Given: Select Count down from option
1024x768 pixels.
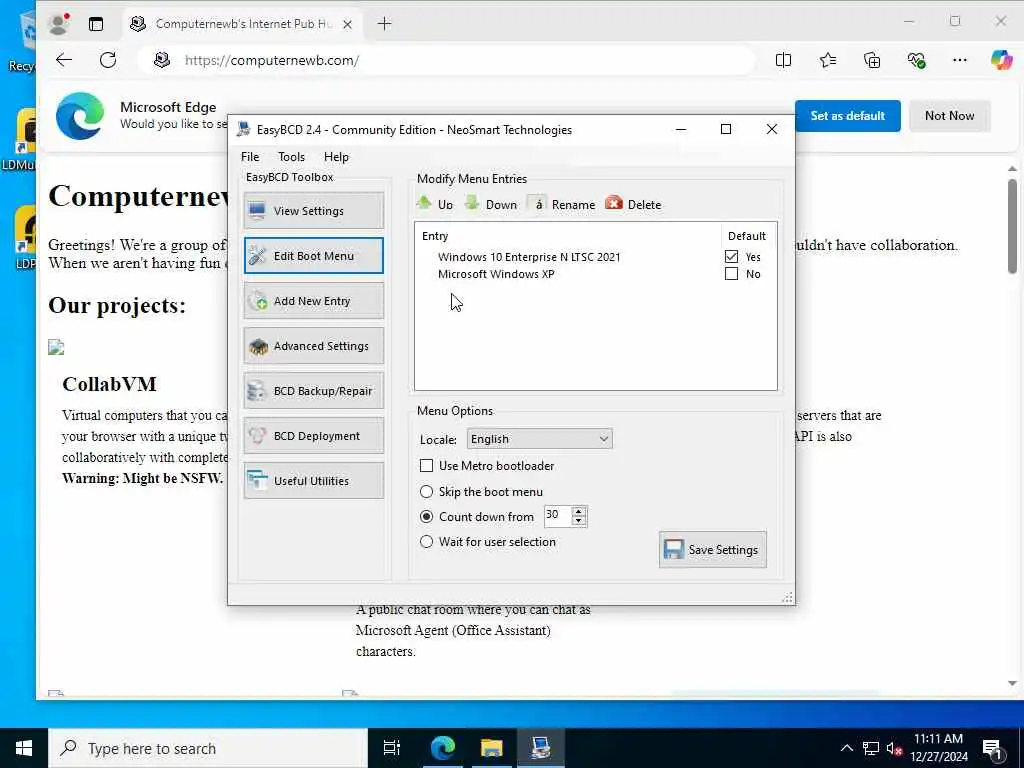Looking at the screenshot, I should (426, 517).
